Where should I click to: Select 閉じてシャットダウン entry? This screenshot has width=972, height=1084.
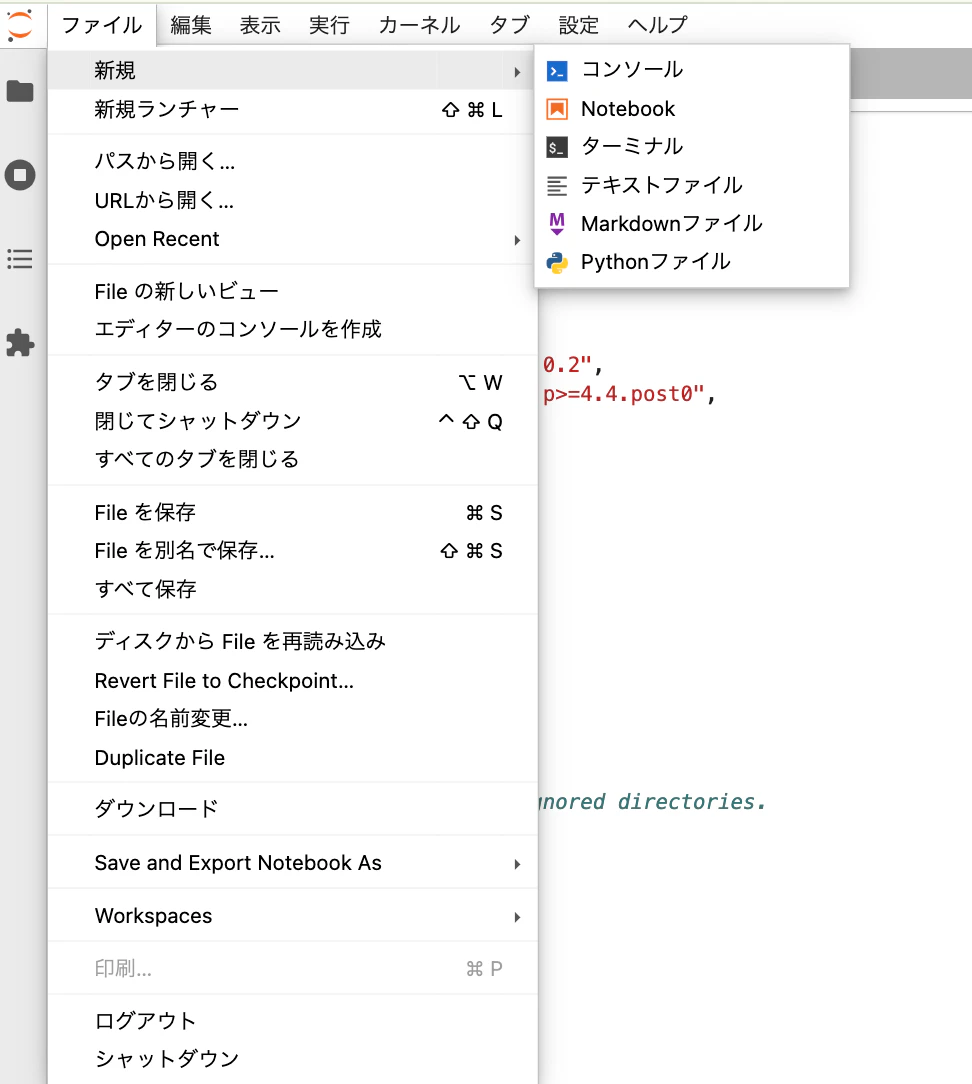pyautogui.click(x=292, y=421)
